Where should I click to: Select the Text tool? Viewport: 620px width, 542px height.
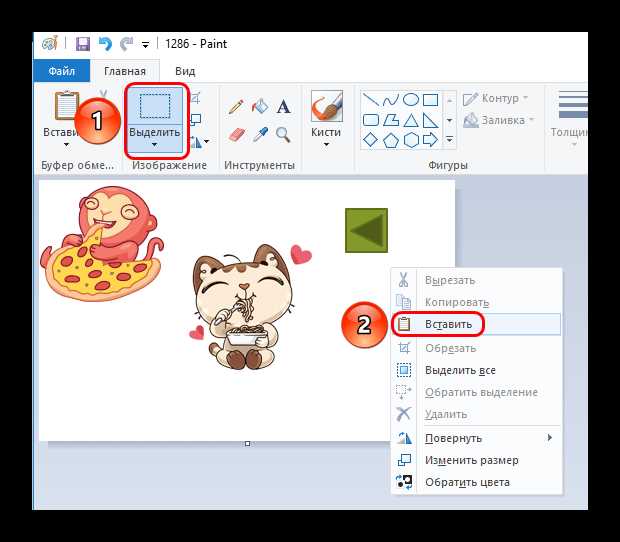click(284, 107)
